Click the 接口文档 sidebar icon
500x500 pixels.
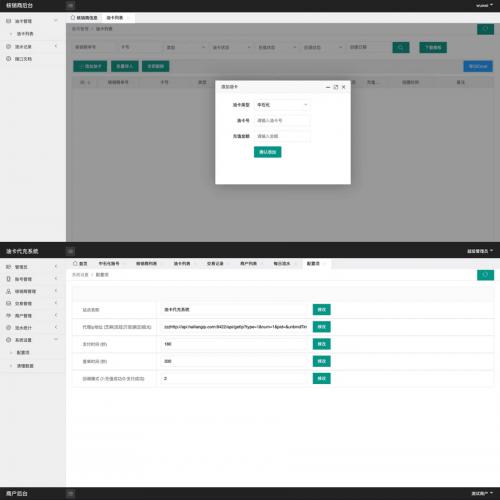(x=9, y=59)
